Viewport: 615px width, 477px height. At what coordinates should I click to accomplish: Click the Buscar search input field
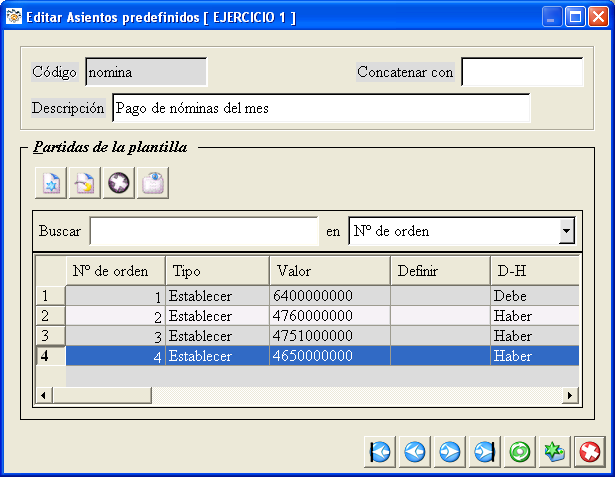204,231
